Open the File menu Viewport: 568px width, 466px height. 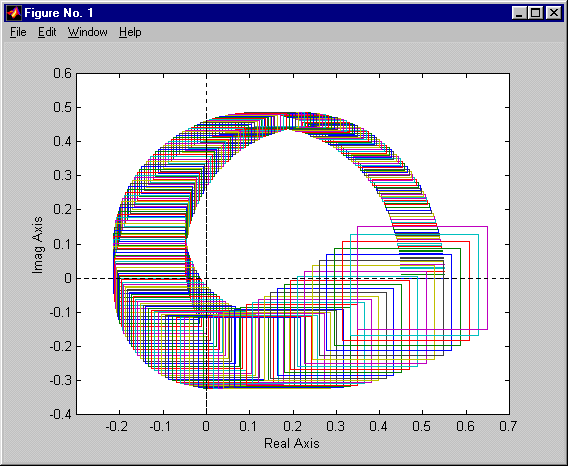18,32
